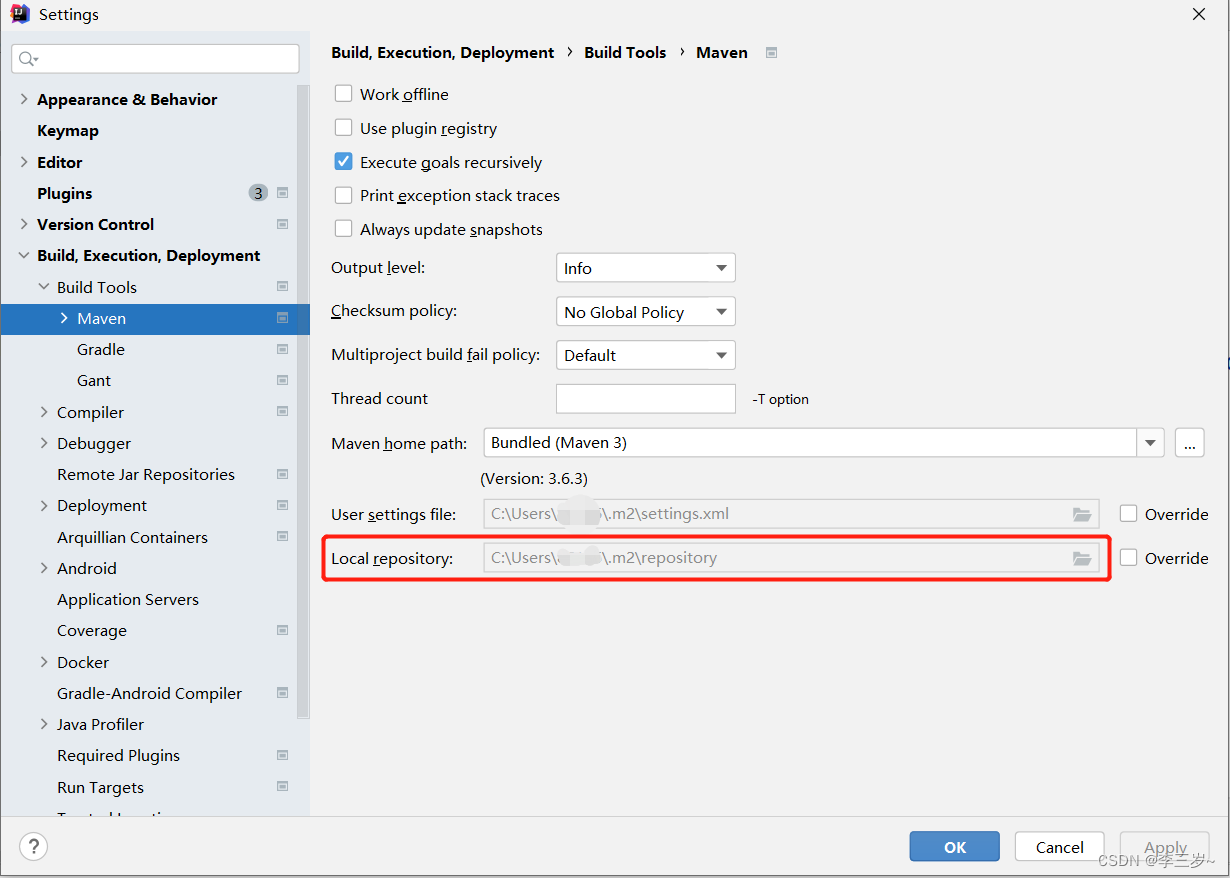This screenshot has width=1230, height=878.
Task: Click the project icon next to Deployment
Action: tap(283, 505)
